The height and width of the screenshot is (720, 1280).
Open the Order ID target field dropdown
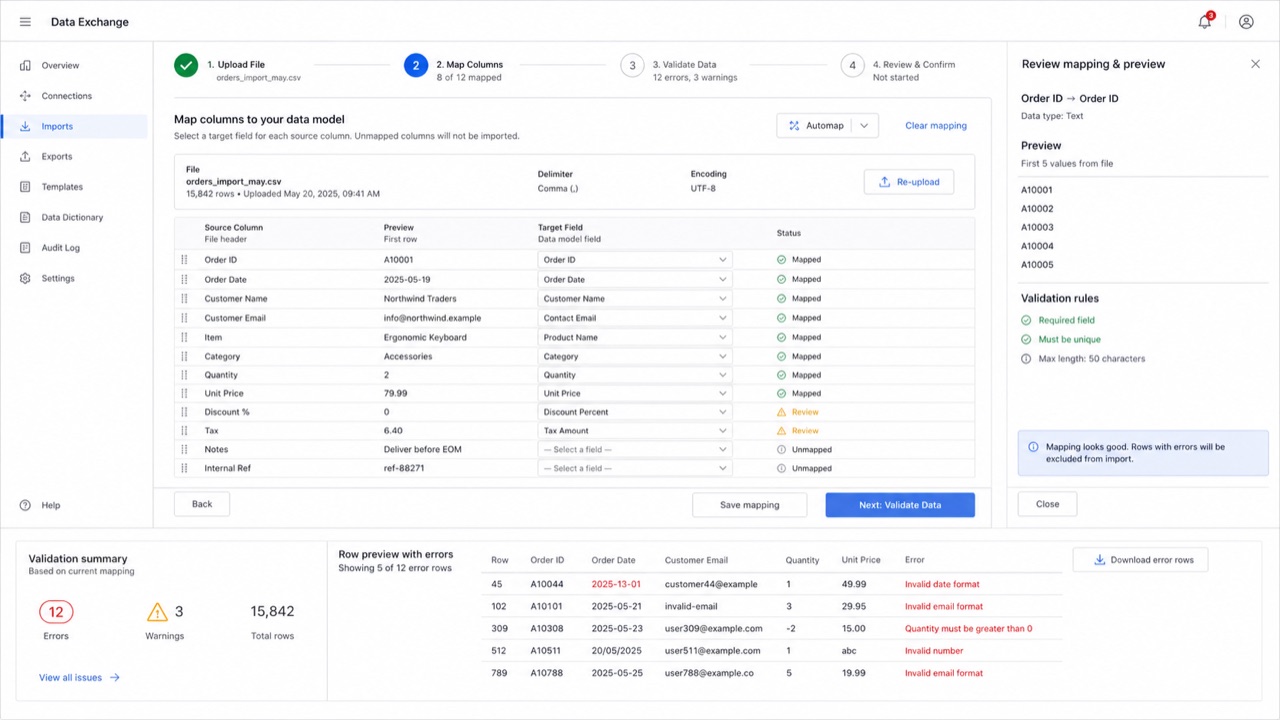pyautogui.click(x=635, y=260)
